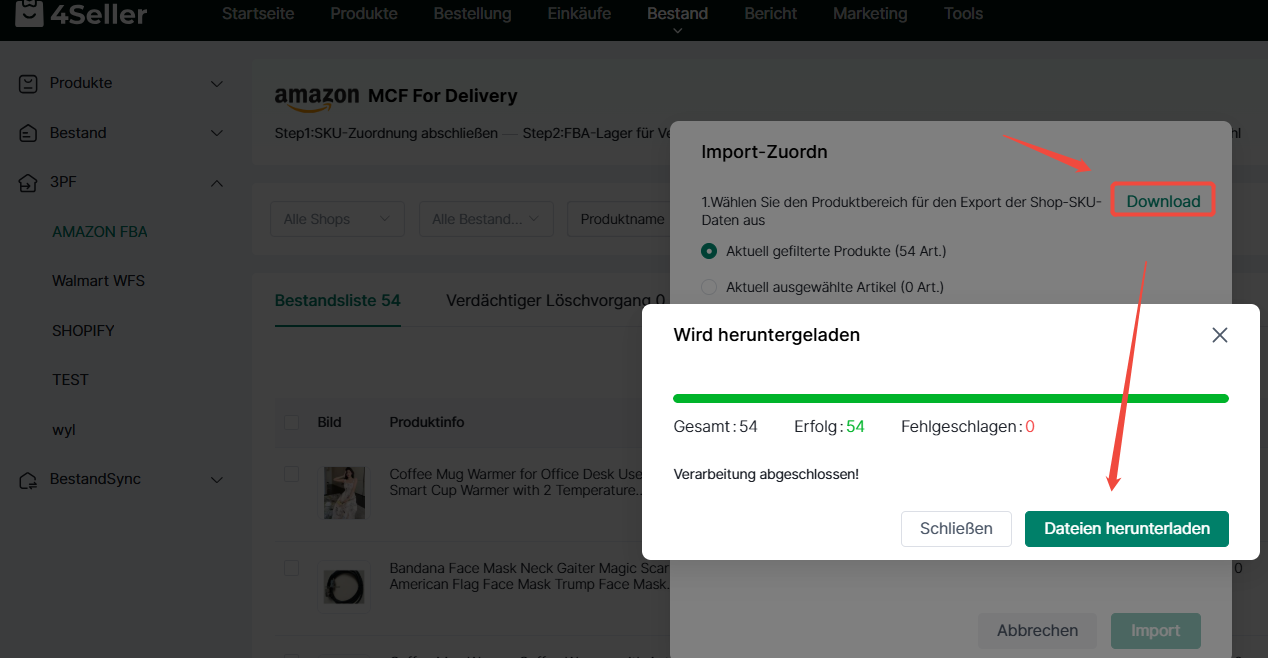Click the Bestand sidebar box icon

[x=29, y=133]
